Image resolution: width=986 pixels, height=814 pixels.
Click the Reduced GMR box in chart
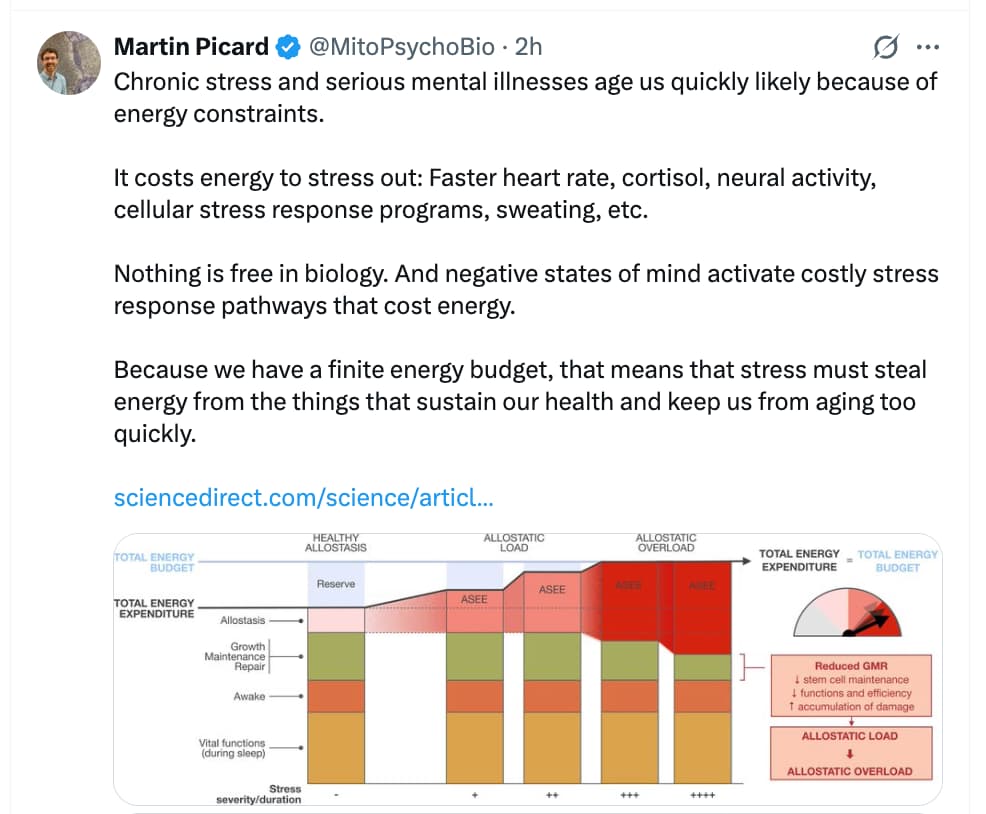pyautogui.click(x=850, y=686)
